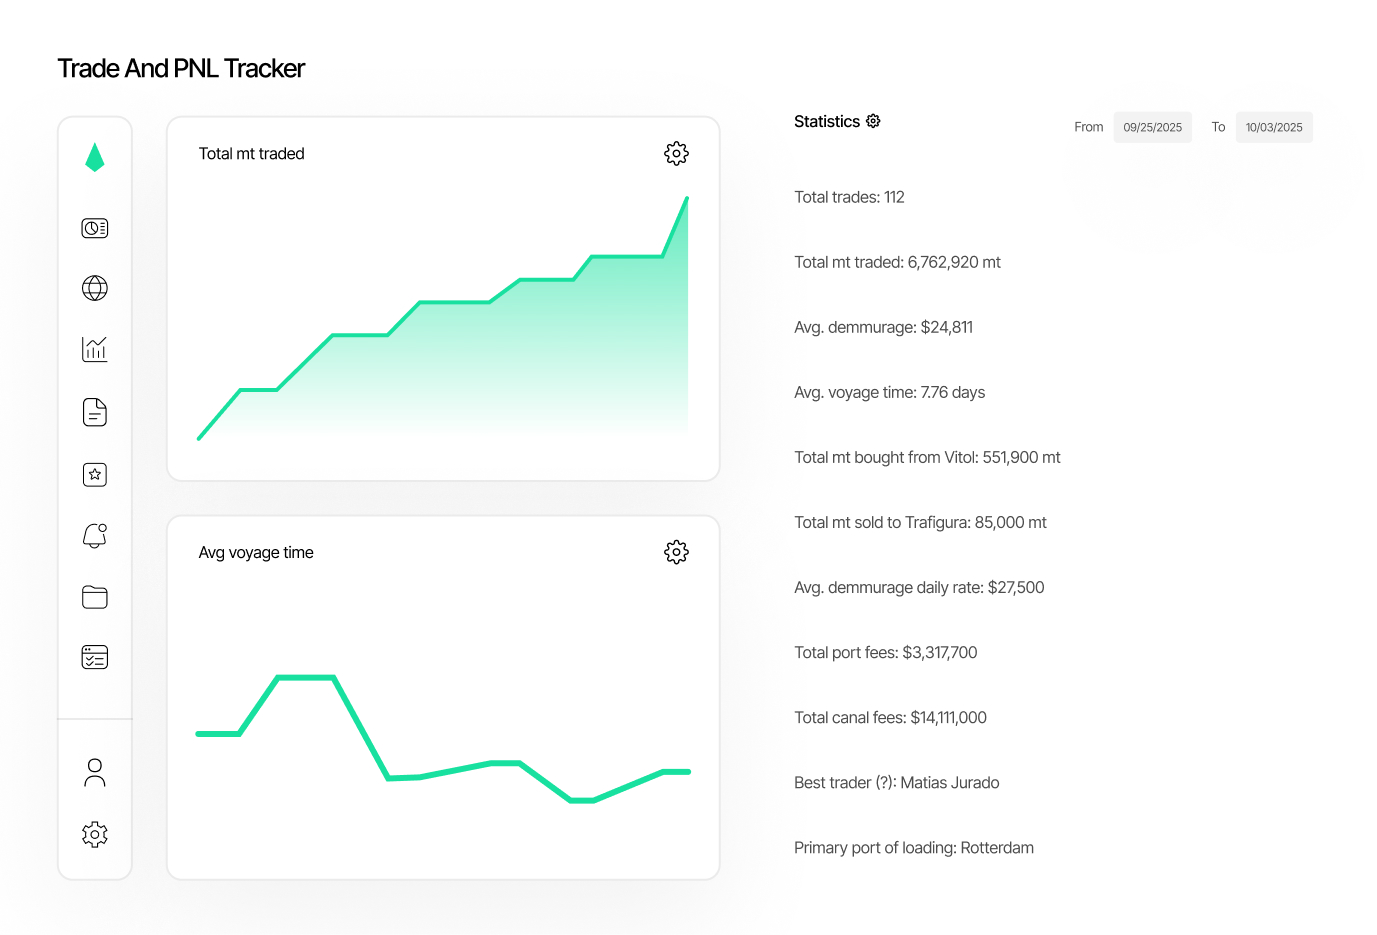This screenshot has height=935, width=1377.
Task: Click the green area of the Total mt traded graph
Action: coord(450,380)
